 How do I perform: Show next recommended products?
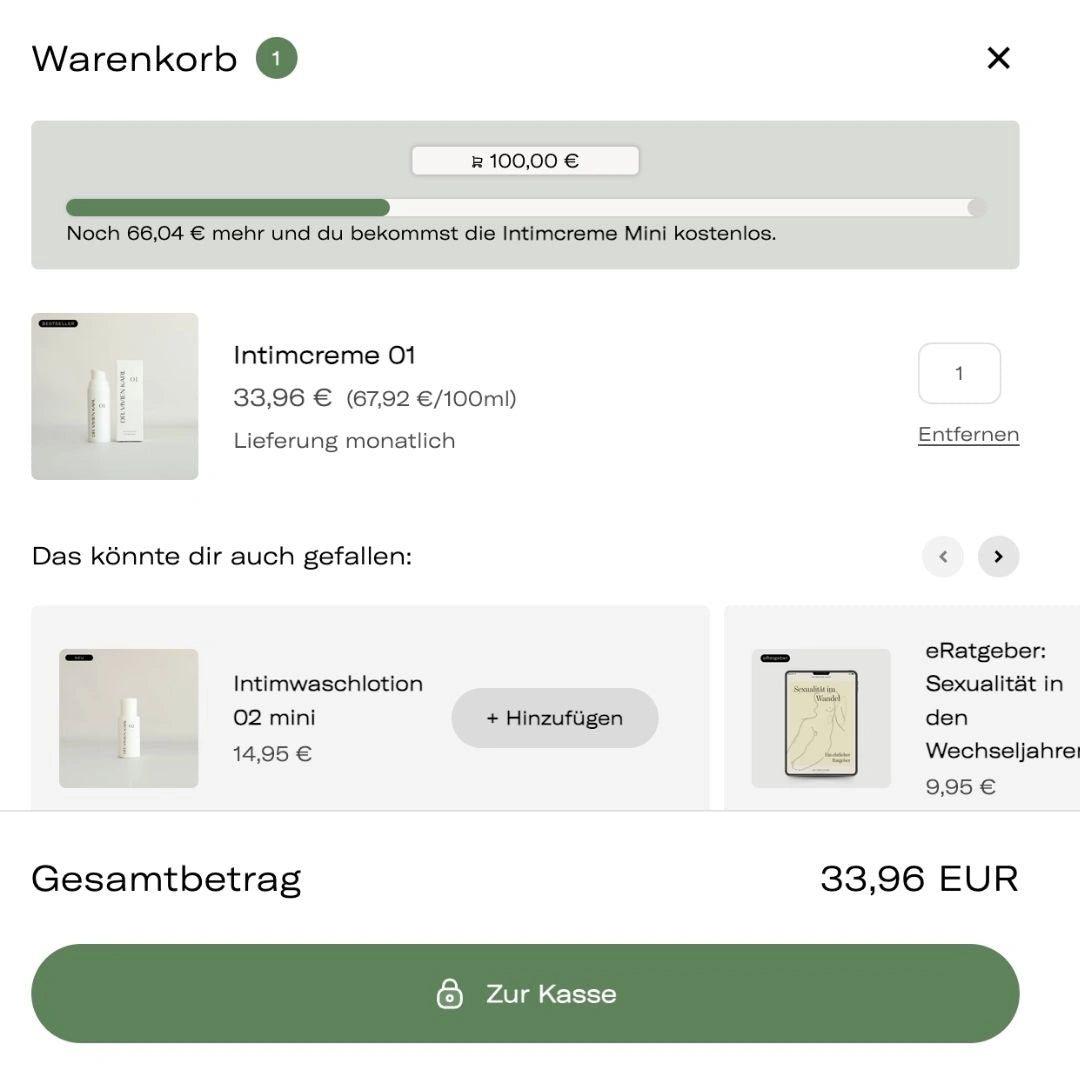[998, 557]
